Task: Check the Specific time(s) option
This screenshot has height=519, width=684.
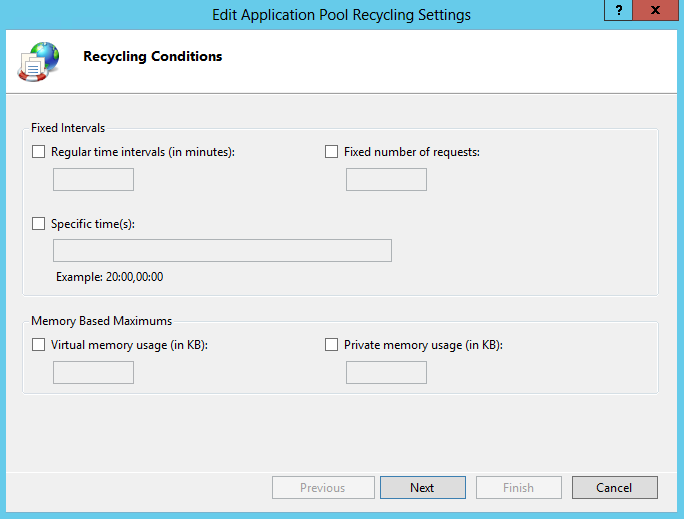Action: (39, 224)
